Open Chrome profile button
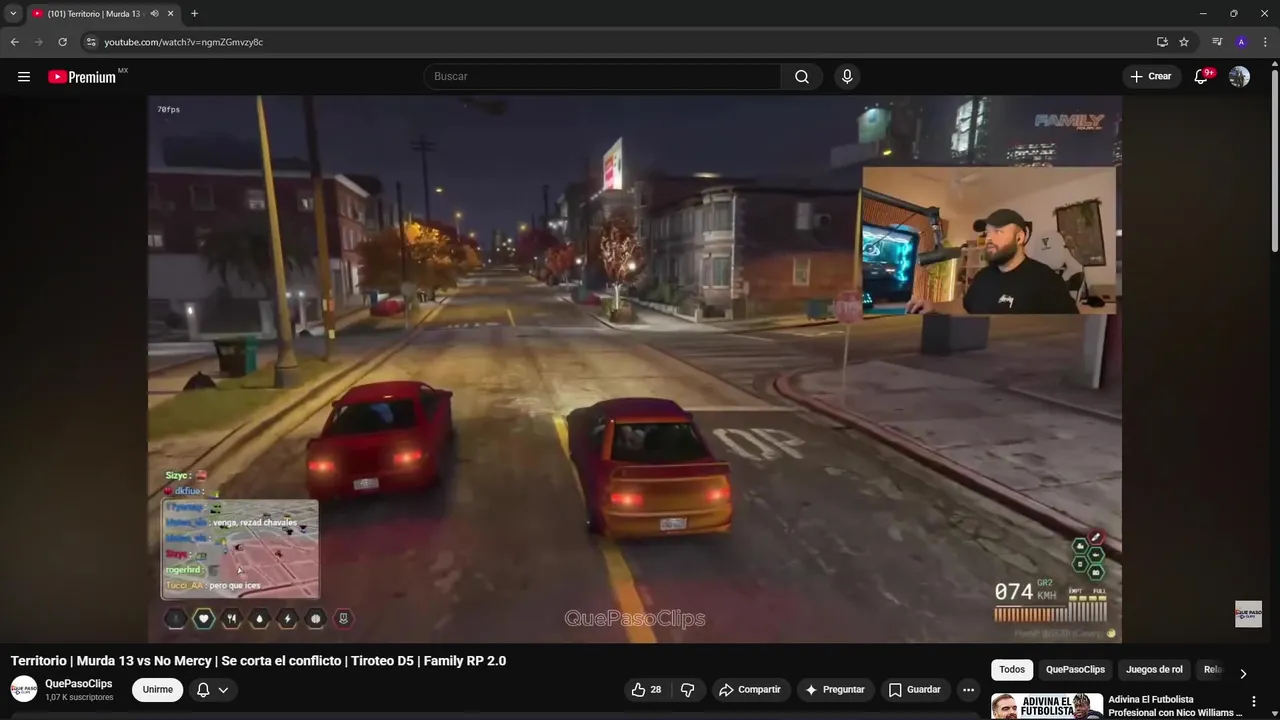The height and width of the screenshot is (720, 1280). point(1241,42)
